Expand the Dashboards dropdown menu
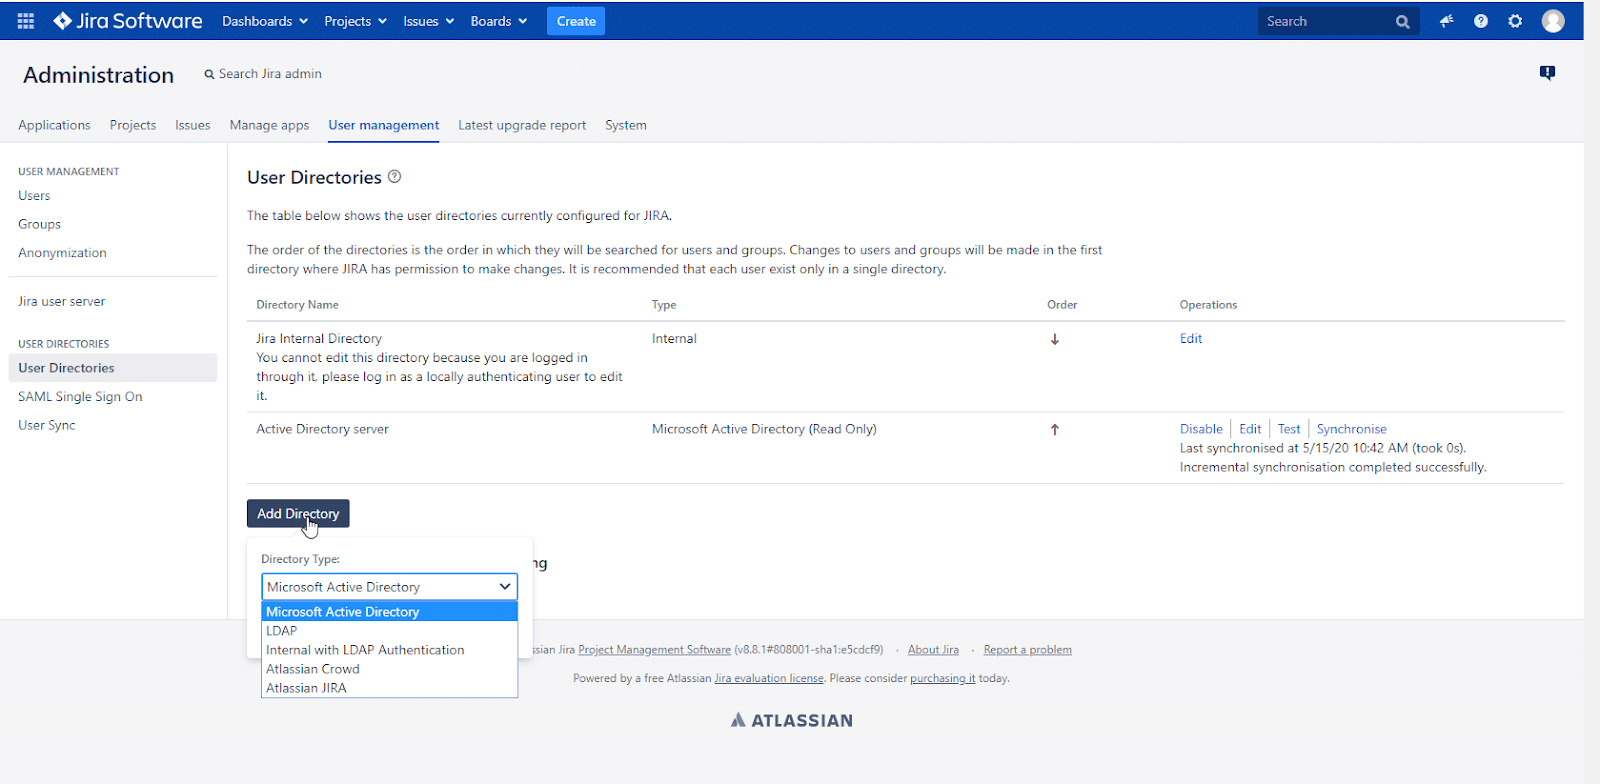The width and height of the screenshot is (1600, 784). pyautogui.click(x=265, y=21)
